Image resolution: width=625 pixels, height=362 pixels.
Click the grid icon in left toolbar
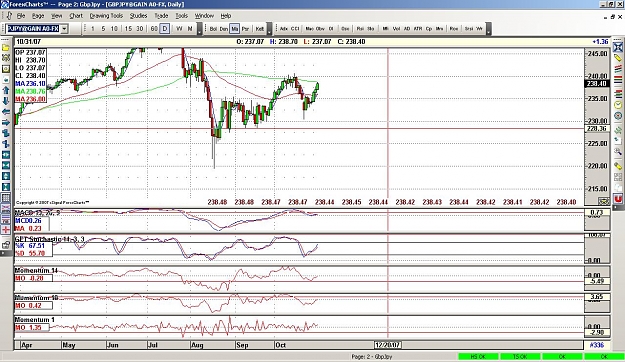pos(6,198)
